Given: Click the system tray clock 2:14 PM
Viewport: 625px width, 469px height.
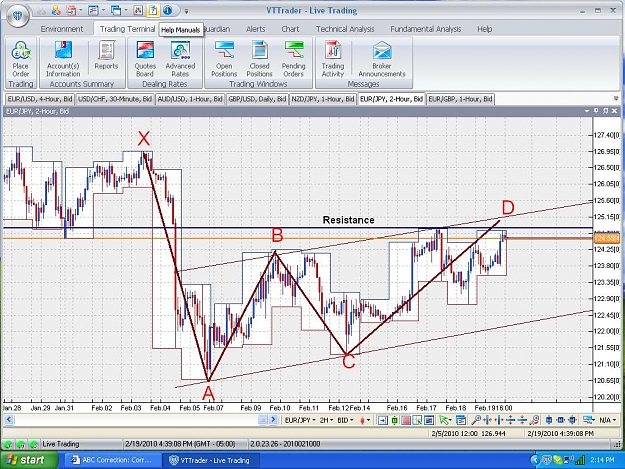Looking at the screenshot, I should coord(602,460).
